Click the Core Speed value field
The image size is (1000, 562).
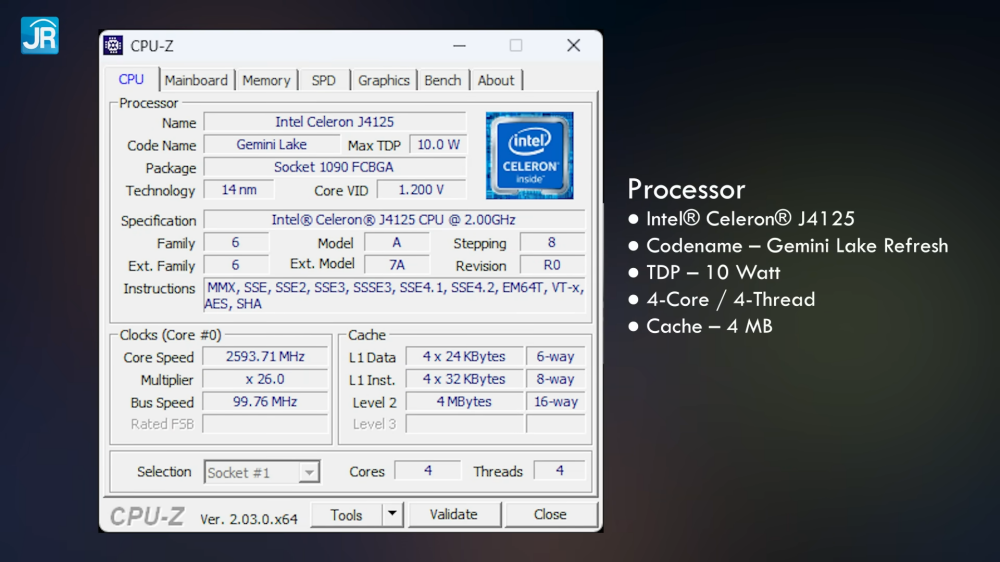click(x=265, y=357)
